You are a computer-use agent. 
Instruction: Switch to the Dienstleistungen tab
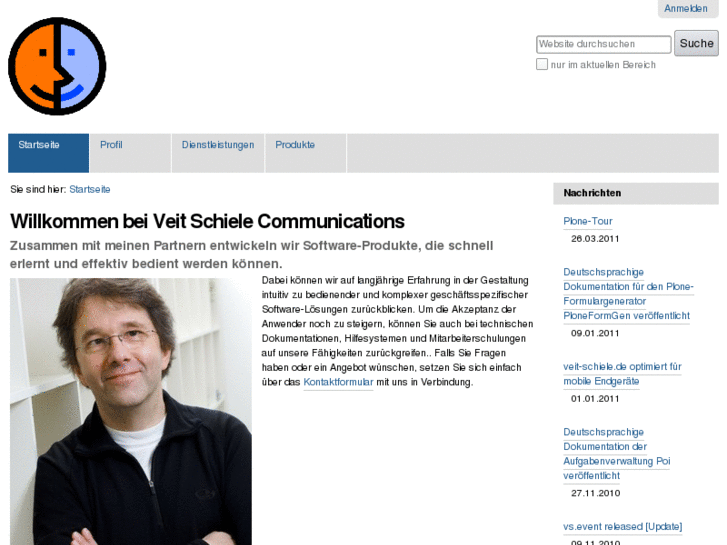click(218, 153)
